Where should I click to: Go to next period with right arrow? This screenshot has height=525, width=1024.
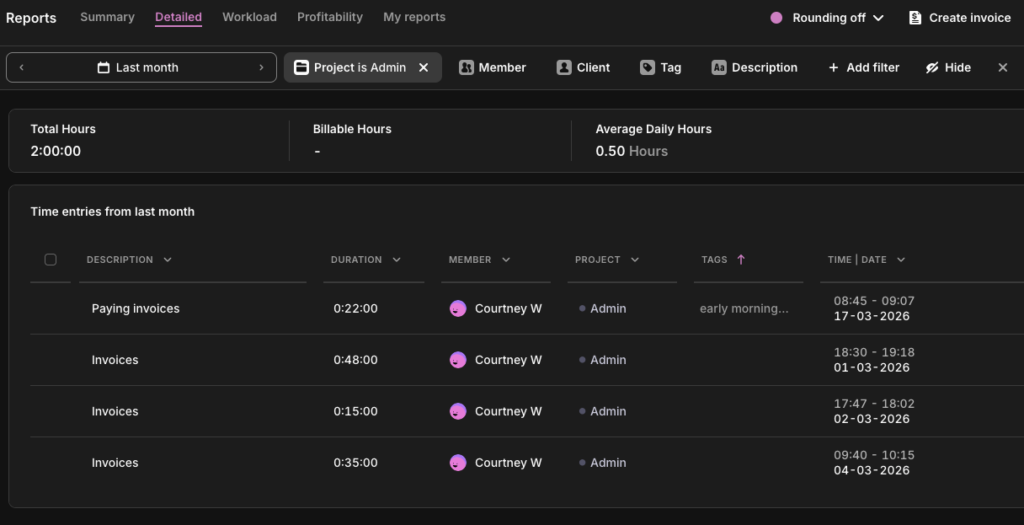(261, 67)
